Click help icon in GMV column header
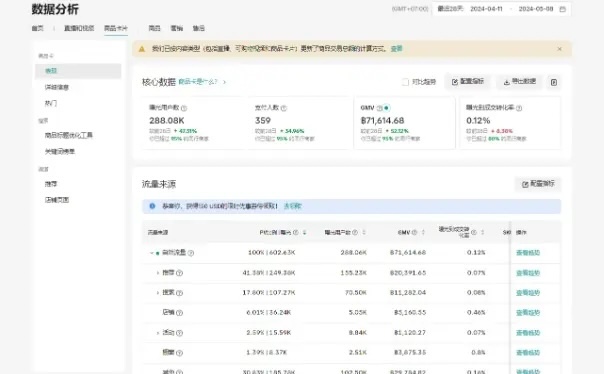Viewport: 604px width, 374px height. coord(414,232)
